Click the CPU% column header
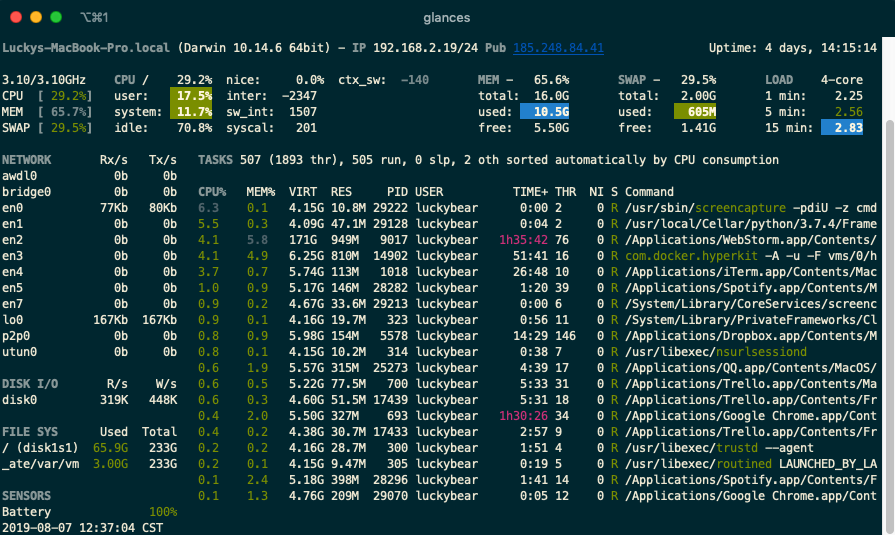 pos(212,192)
